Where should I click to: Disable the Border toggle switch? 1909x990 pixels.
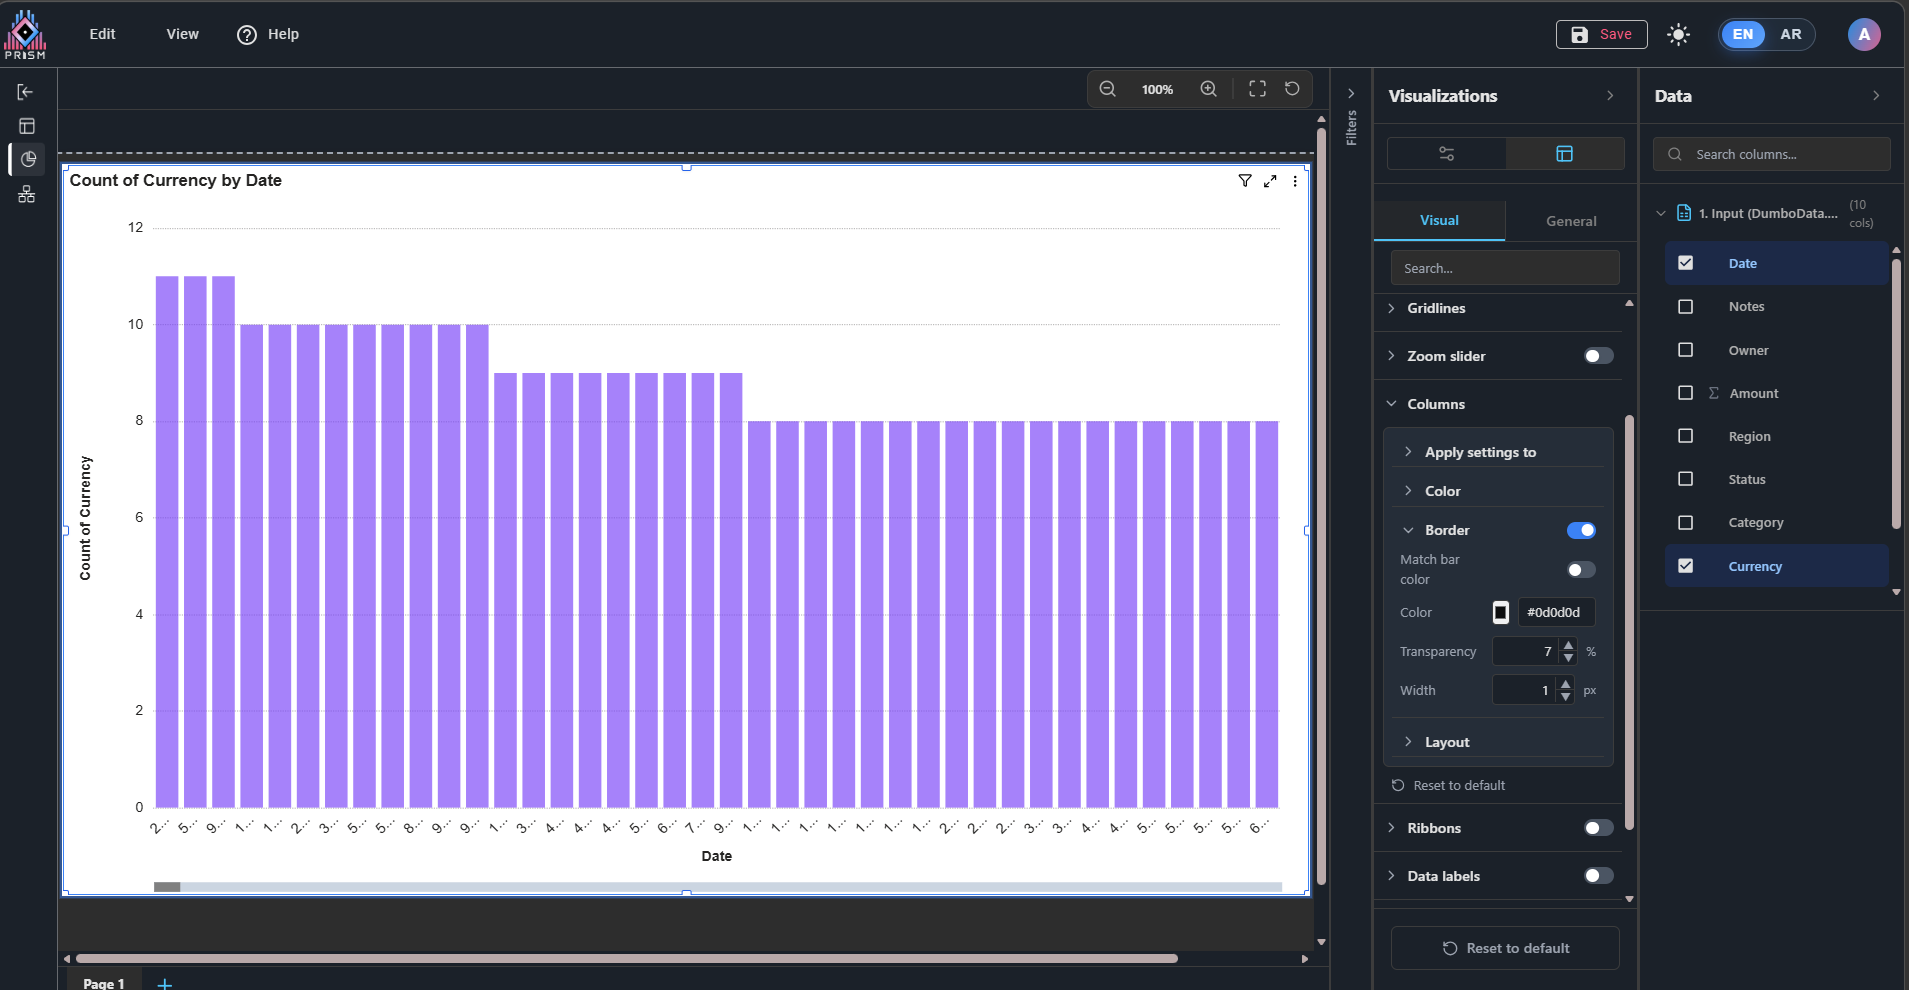click(x=1581, y=530)
